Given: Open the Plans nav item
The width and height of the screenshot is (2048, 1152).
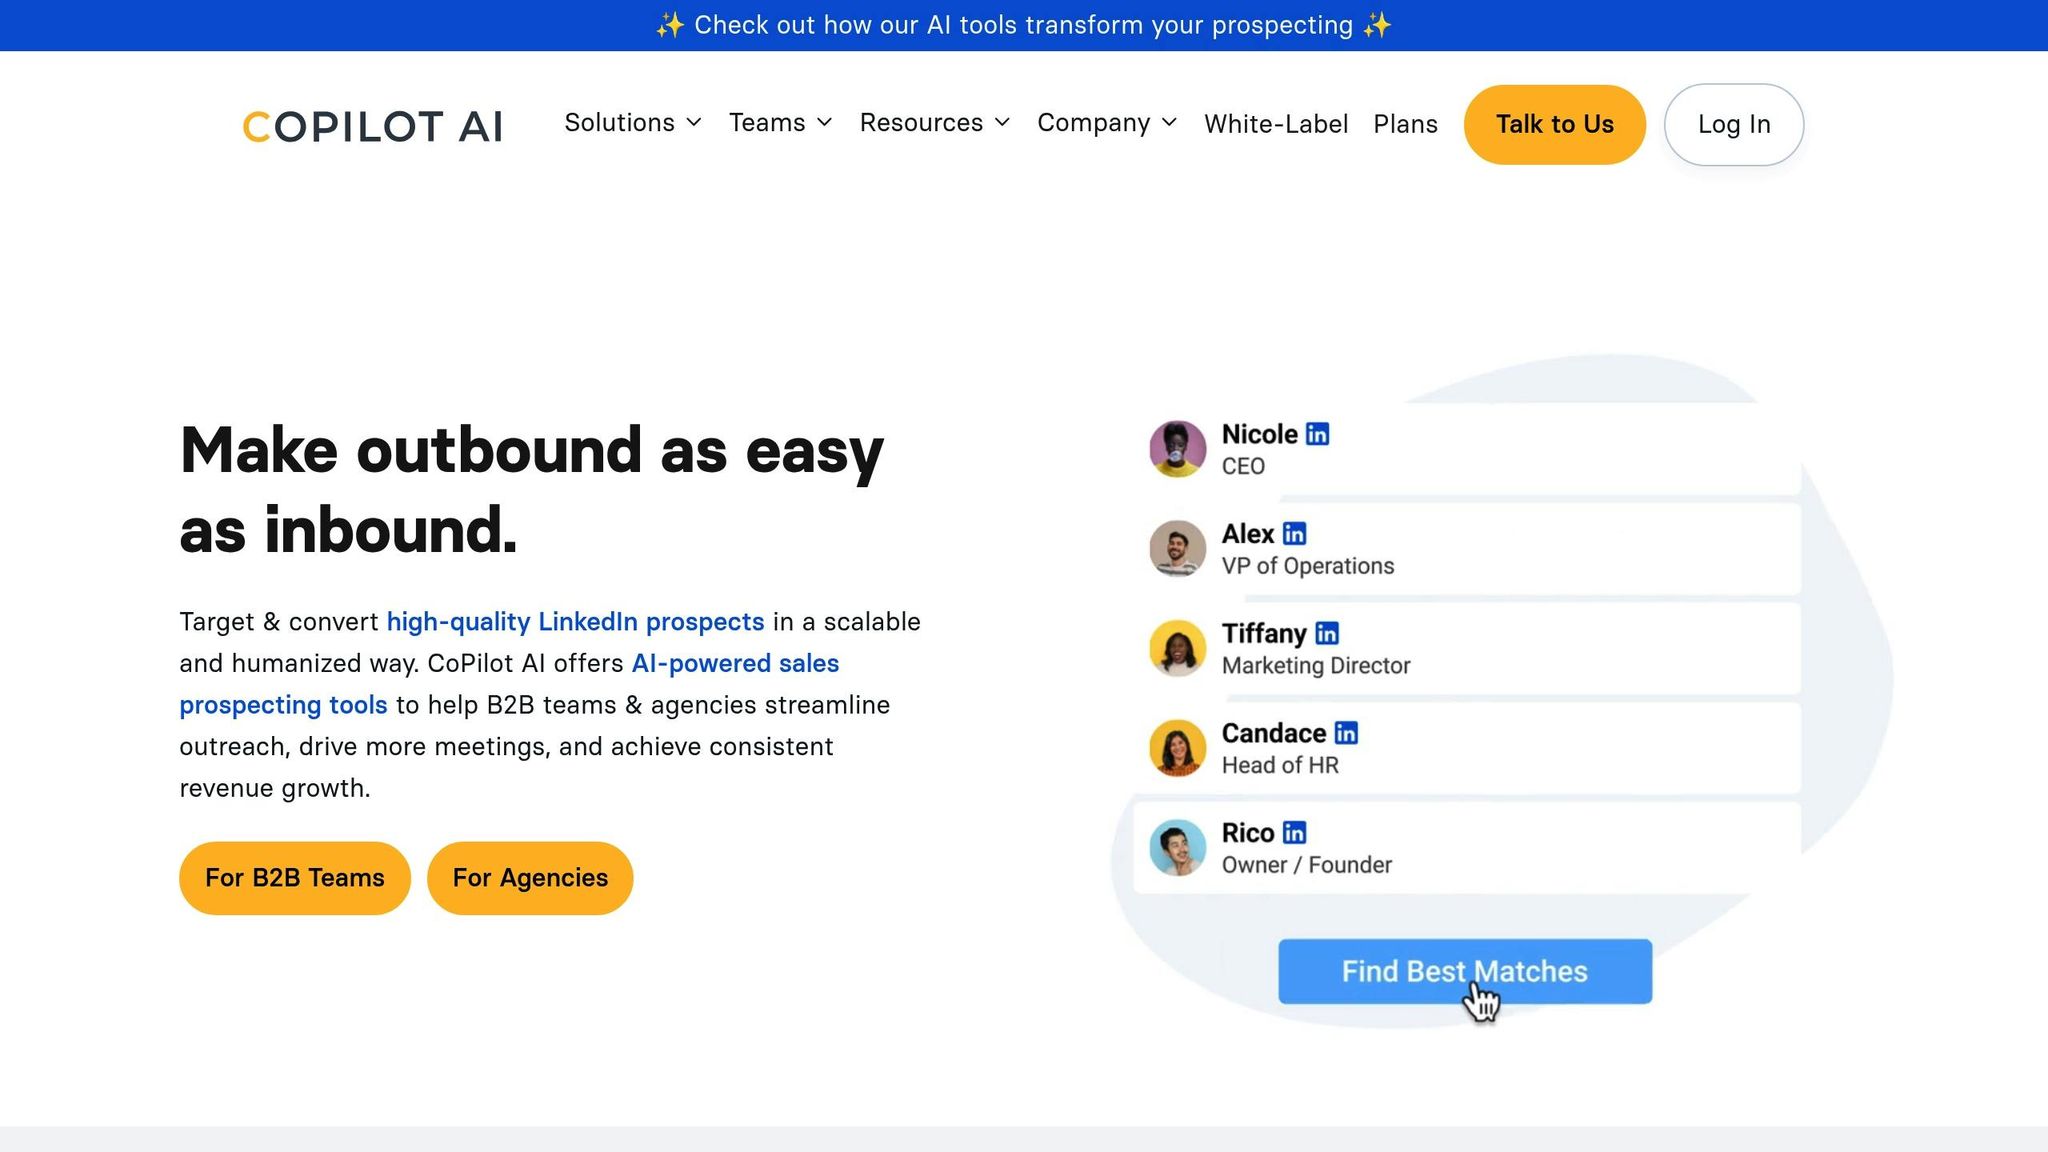Looking at the screenshot, I should [1405, 124].
